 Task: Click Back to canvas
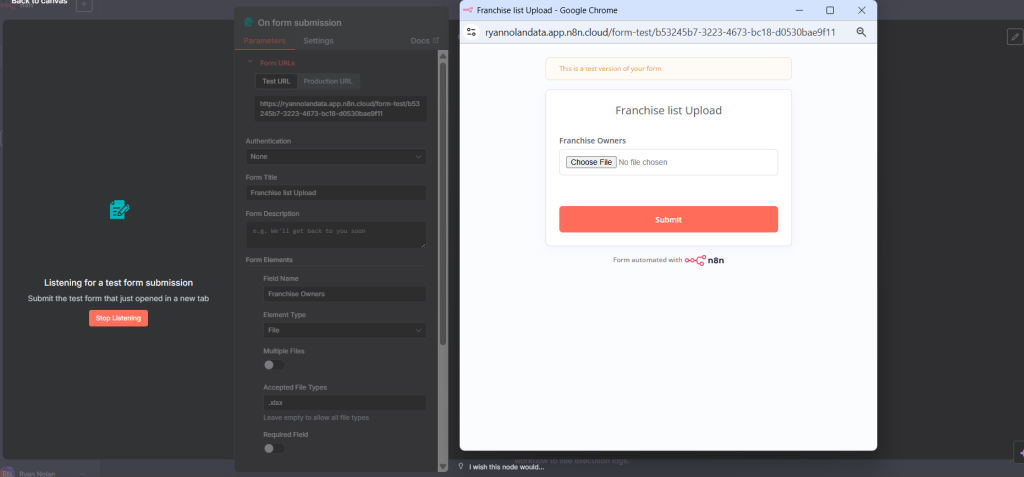coord(39,3)
